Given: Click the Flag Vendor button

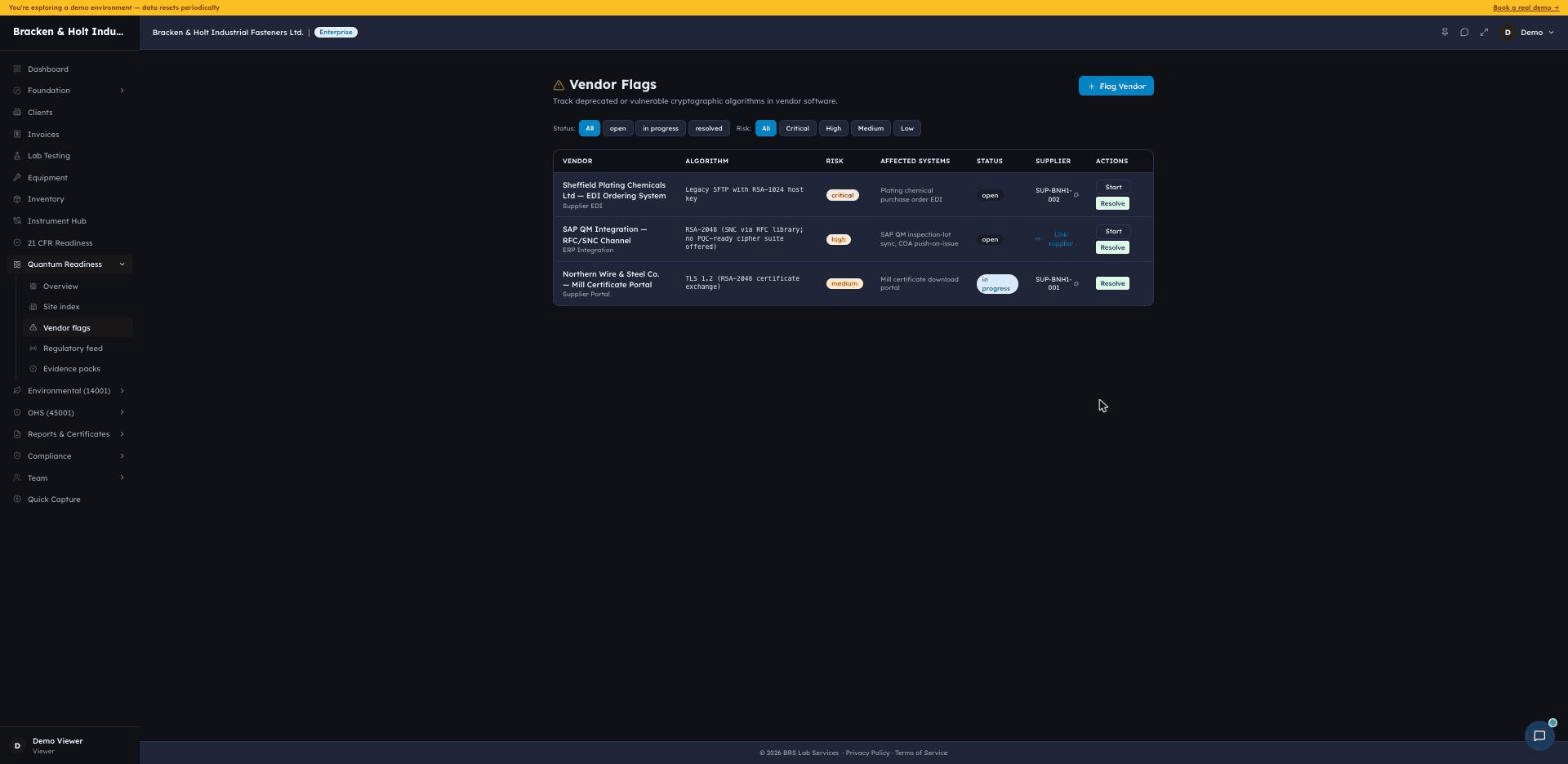Looking at the screenshot, I should [x=1116, y=86].
